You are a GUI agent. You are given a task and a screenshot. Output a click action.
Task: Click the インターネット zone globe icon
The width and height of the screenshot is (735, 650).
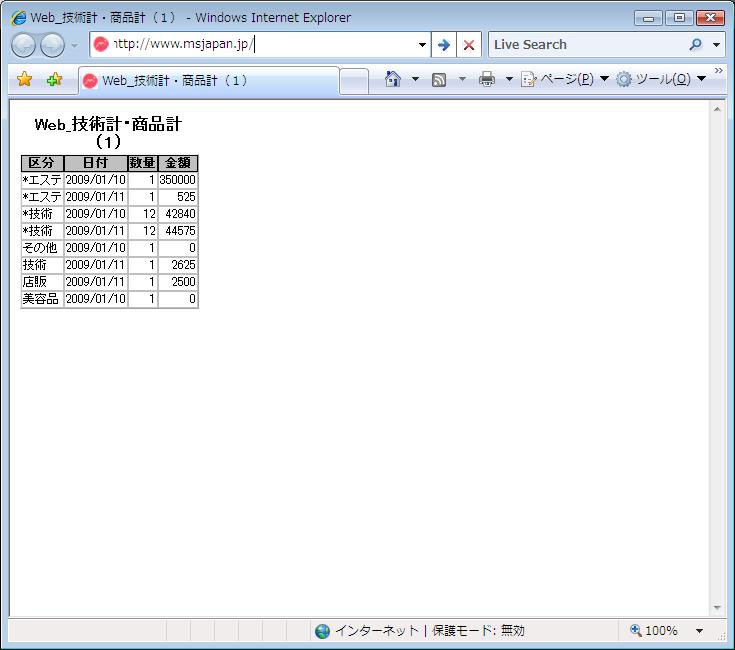pyautogui.click(x=322, y=631)
